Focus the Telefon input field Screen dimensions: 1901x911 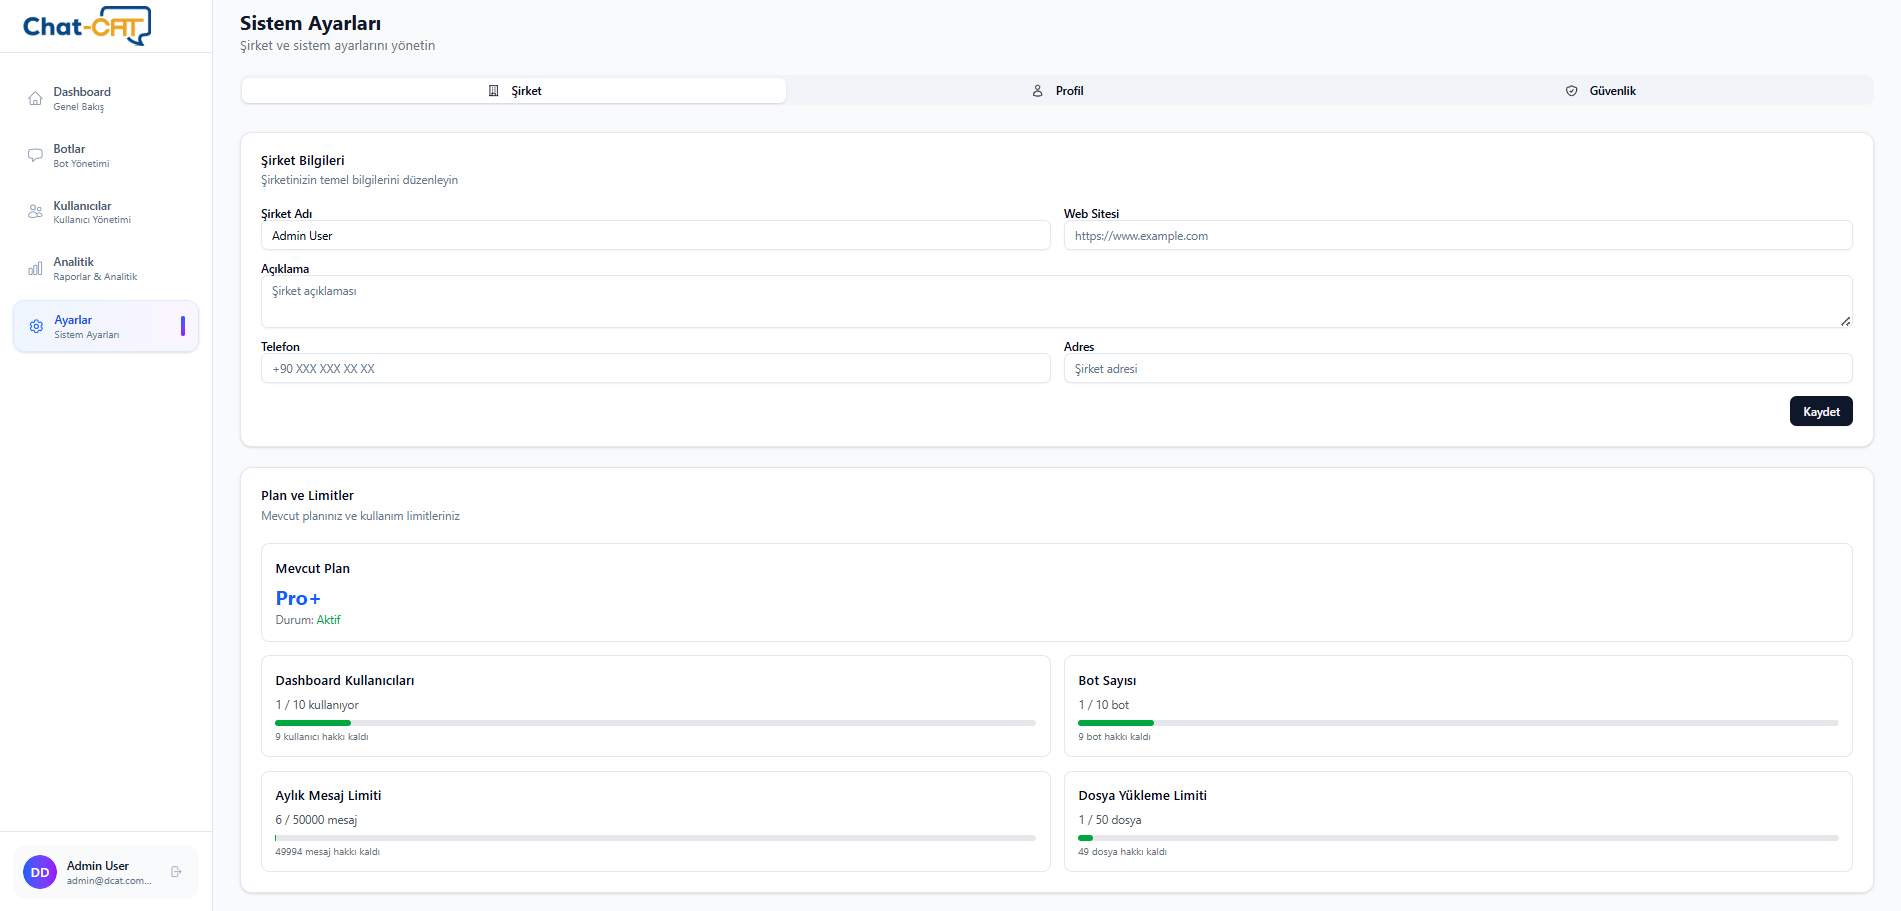click(x=655, y=369)
